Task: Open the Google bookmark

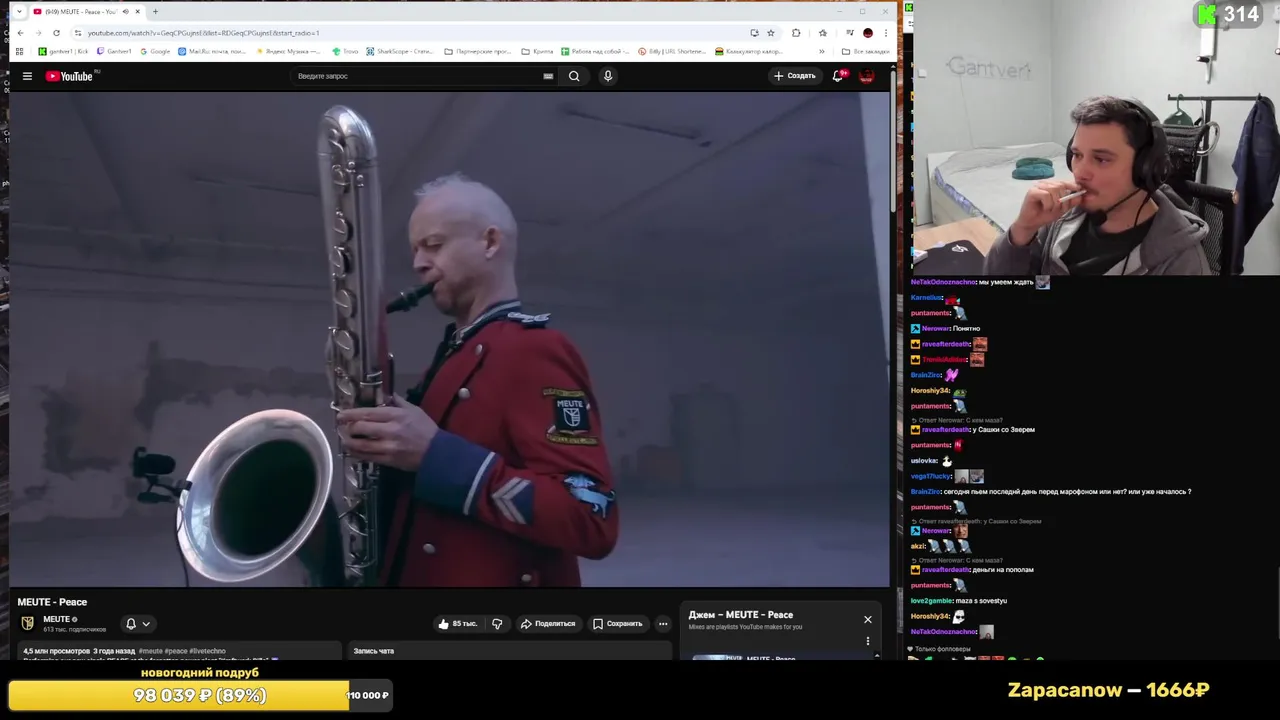Action: pos(155,51)
